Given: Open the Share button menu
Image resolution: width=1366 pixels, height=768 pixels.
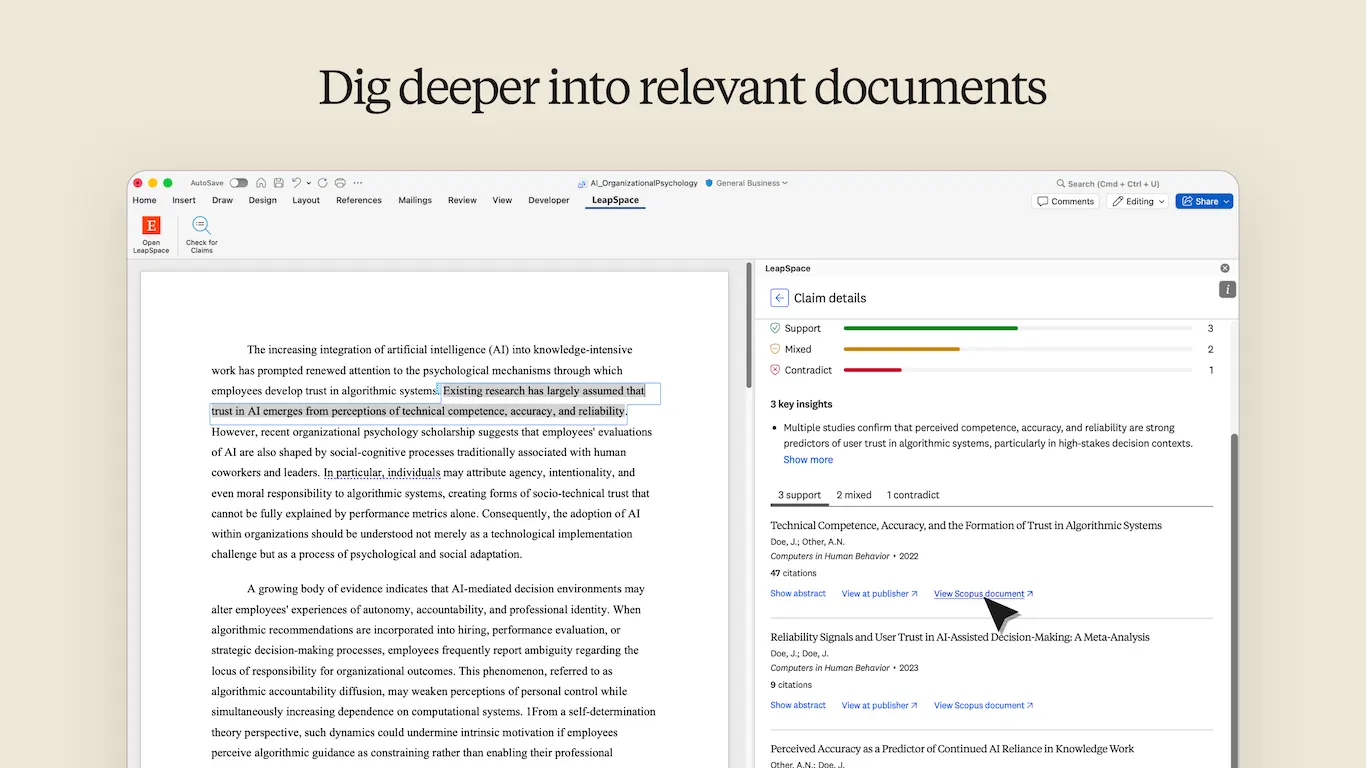Looking at the screenshot, I should [1204, 201].
